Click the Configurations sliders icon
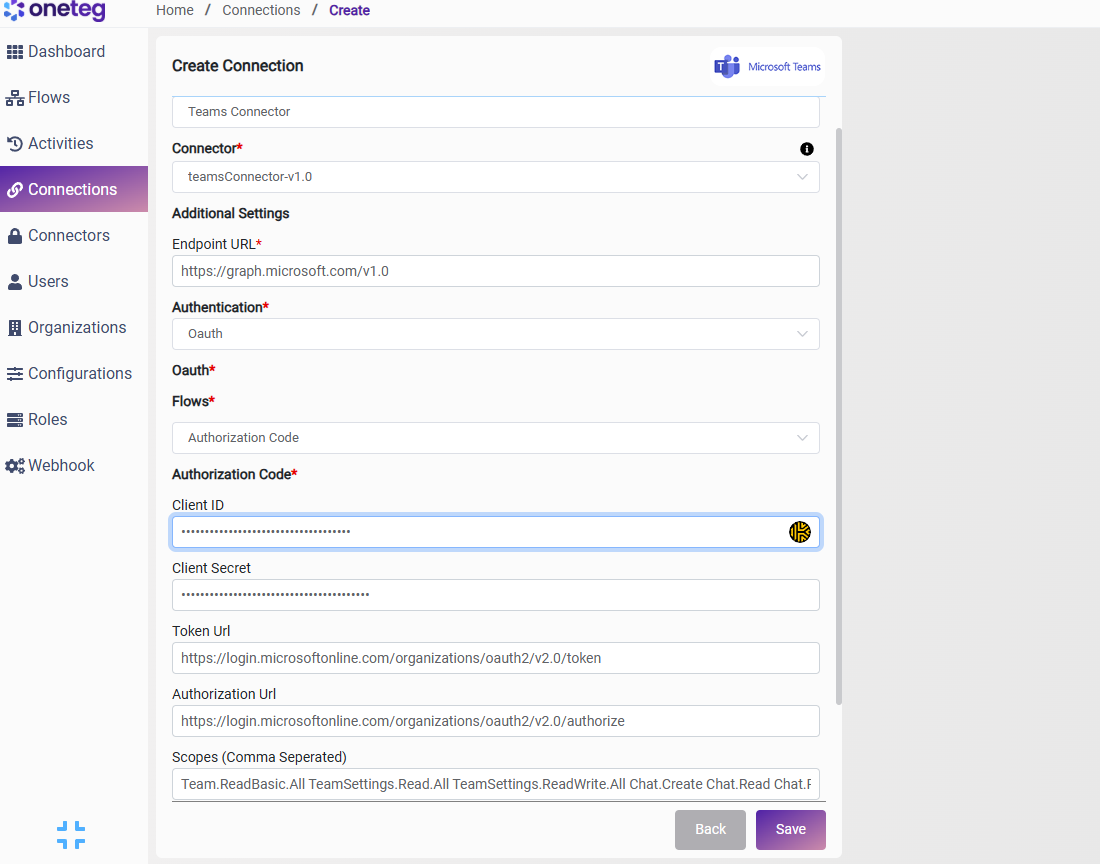 (15, 374)
